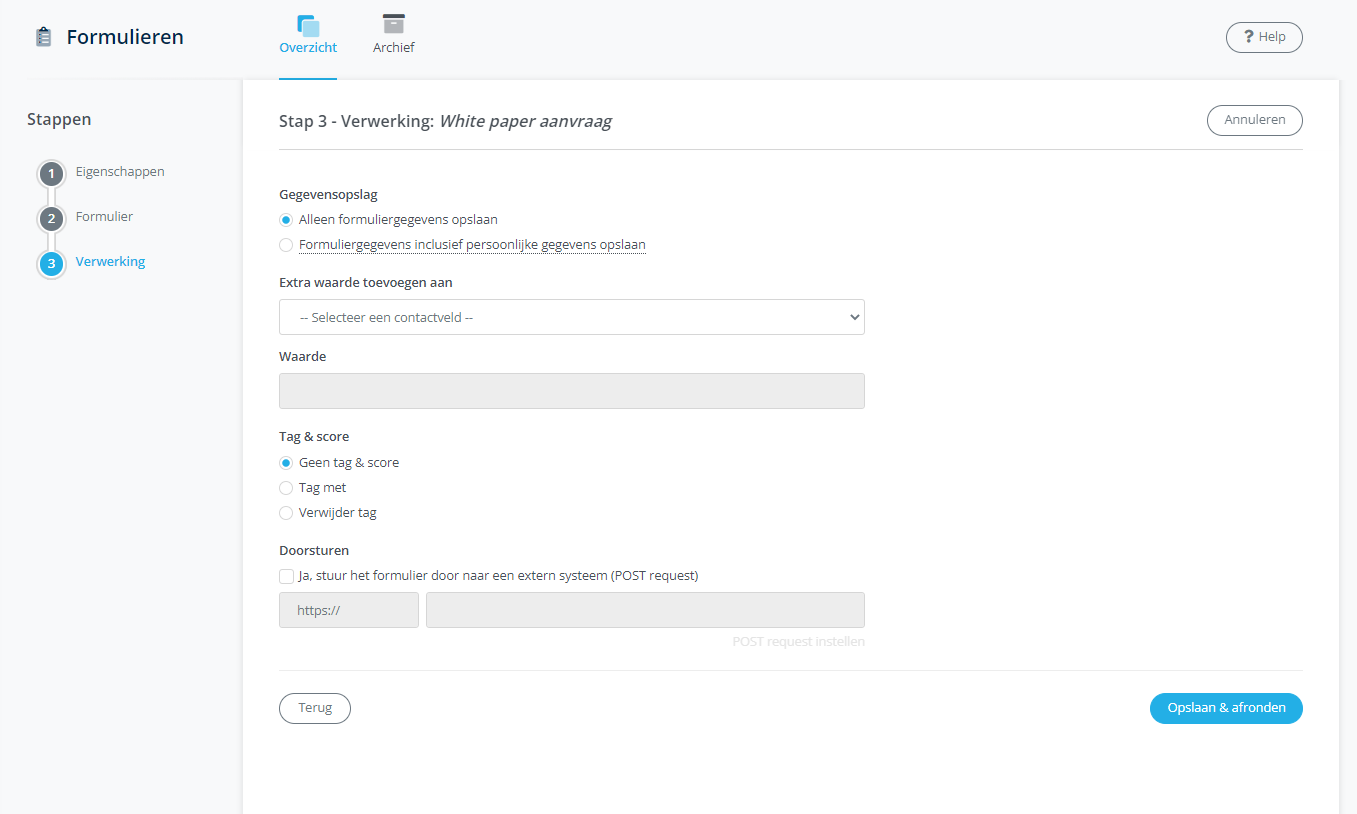Enable forwarding form to external system
1357x814 pixels.
tap(286, 576)
